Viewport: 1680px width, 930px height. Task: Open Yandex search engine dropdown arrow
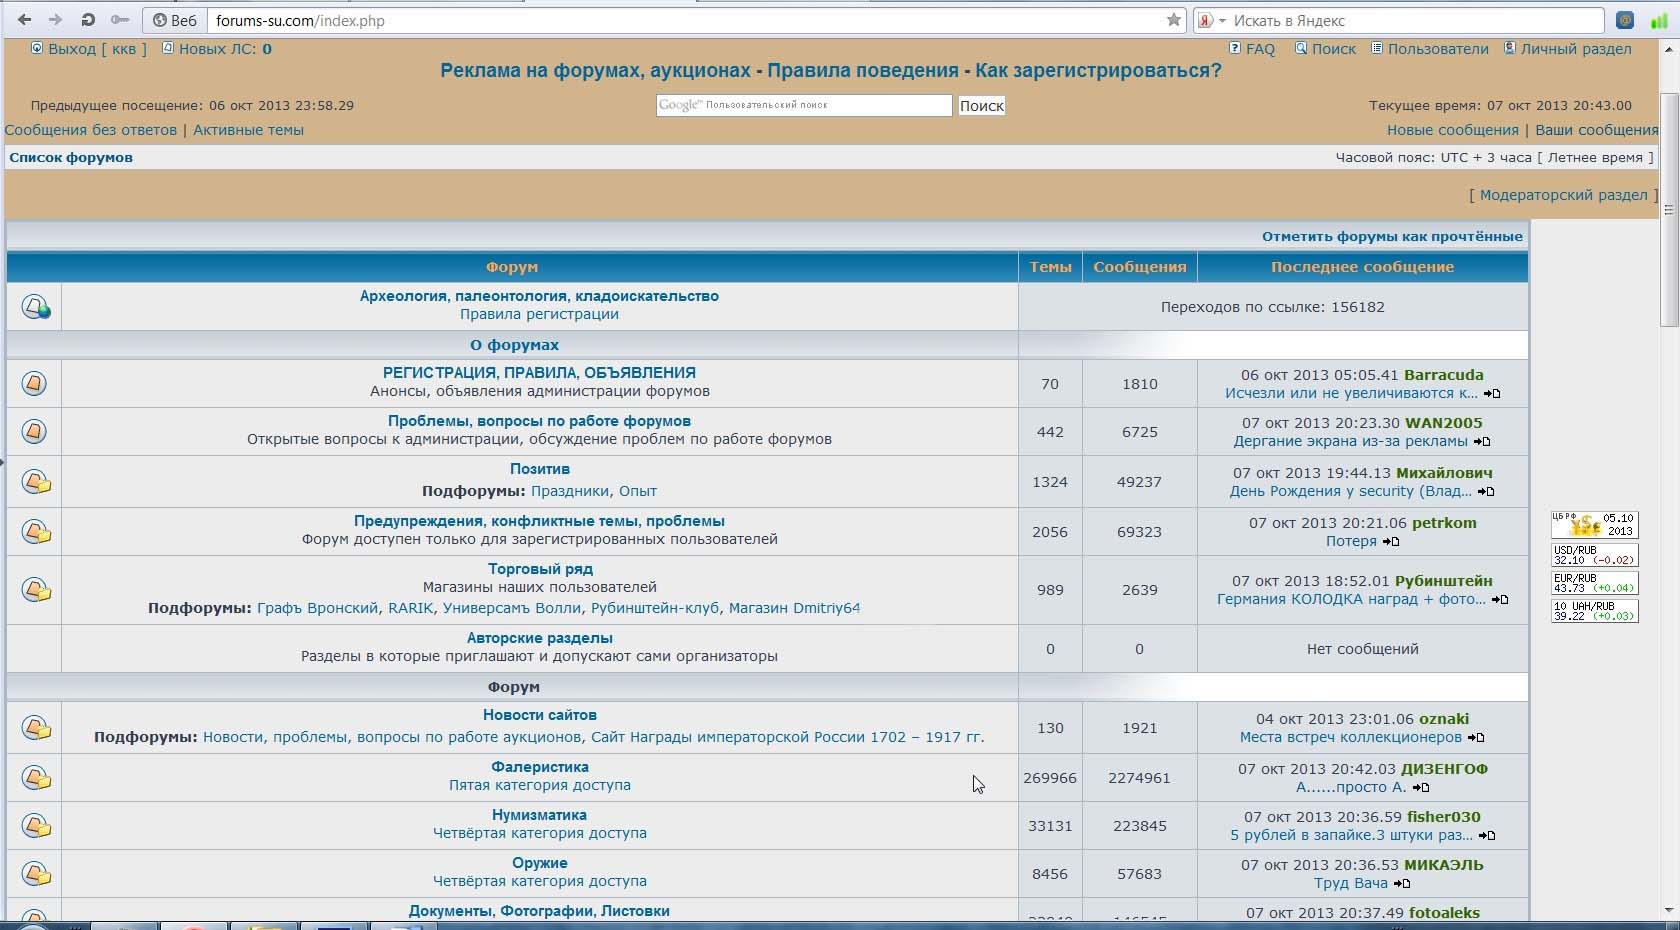(x=1222, y=21)
